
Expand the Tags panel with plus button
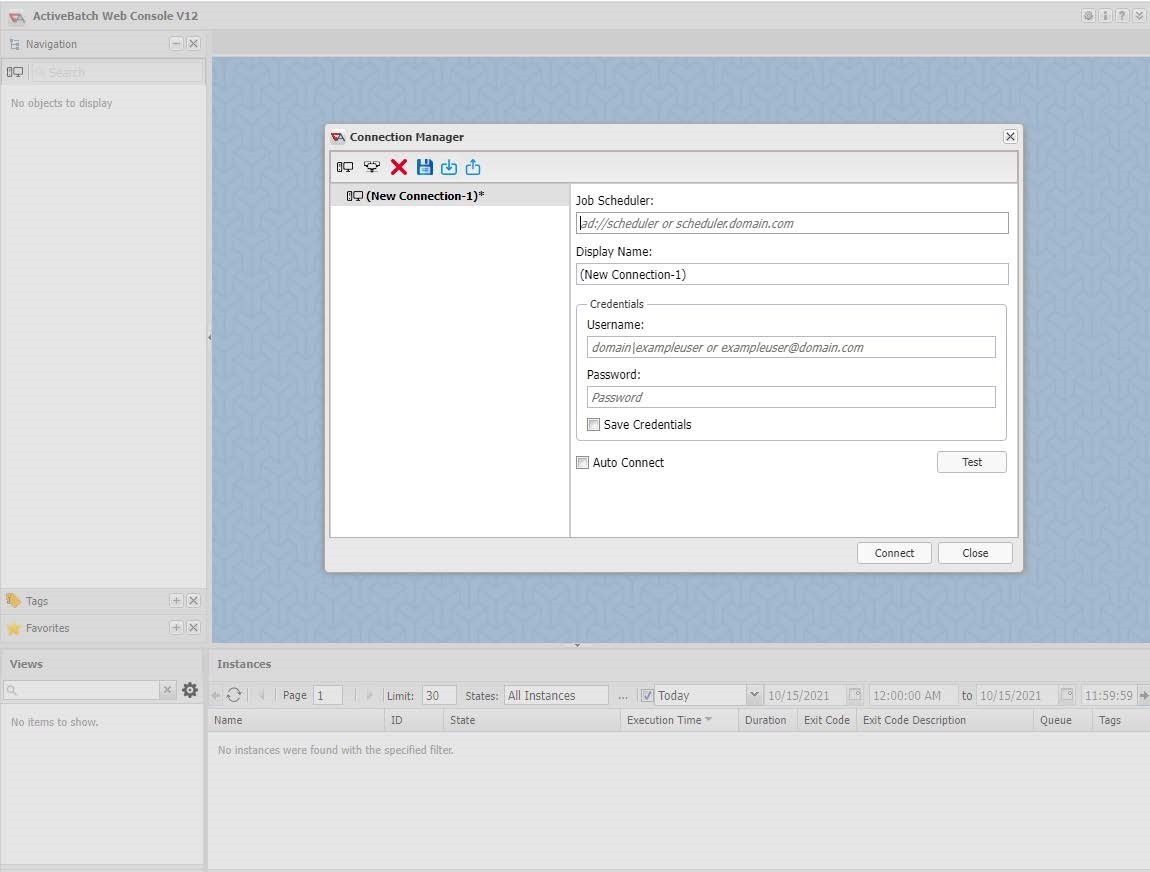[176, 601]
